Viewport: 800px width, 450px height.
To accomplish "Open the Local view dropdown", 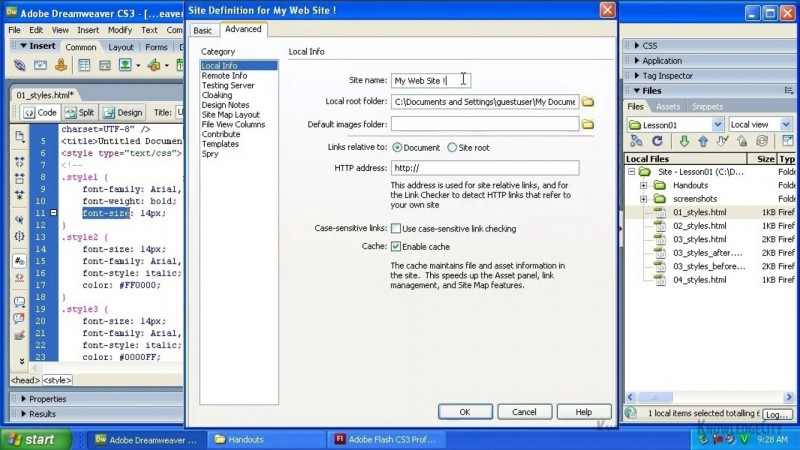I will click(786, 124).
